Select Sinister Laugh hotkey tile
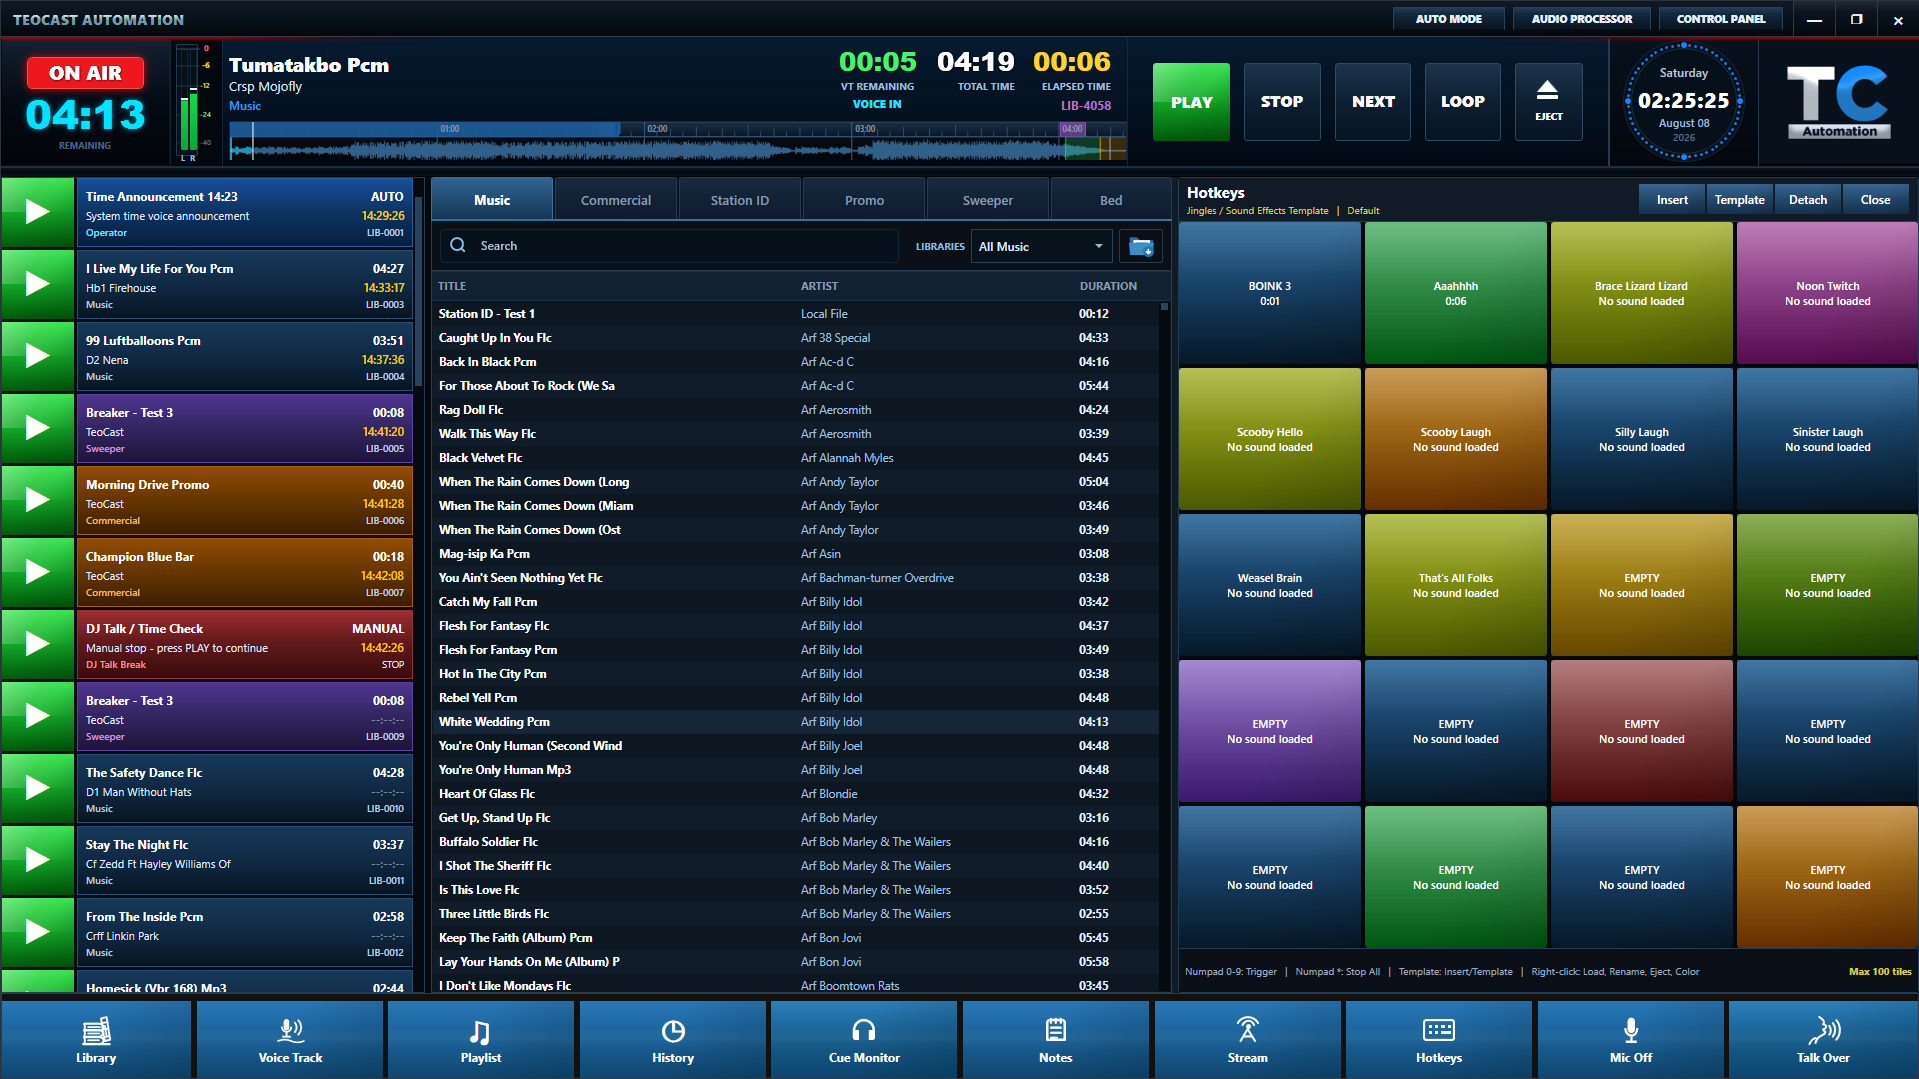The height and width of the screenshot is (1079, 1919). click(1827, 439)
